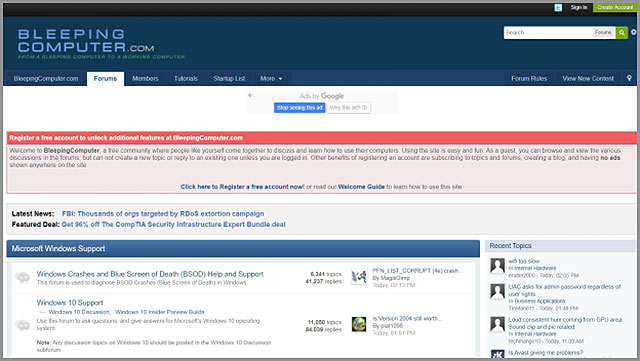The width and height of the screenshot is (640, 361).
Task: Open Business Applications forum link
Action: coord(540,301)
